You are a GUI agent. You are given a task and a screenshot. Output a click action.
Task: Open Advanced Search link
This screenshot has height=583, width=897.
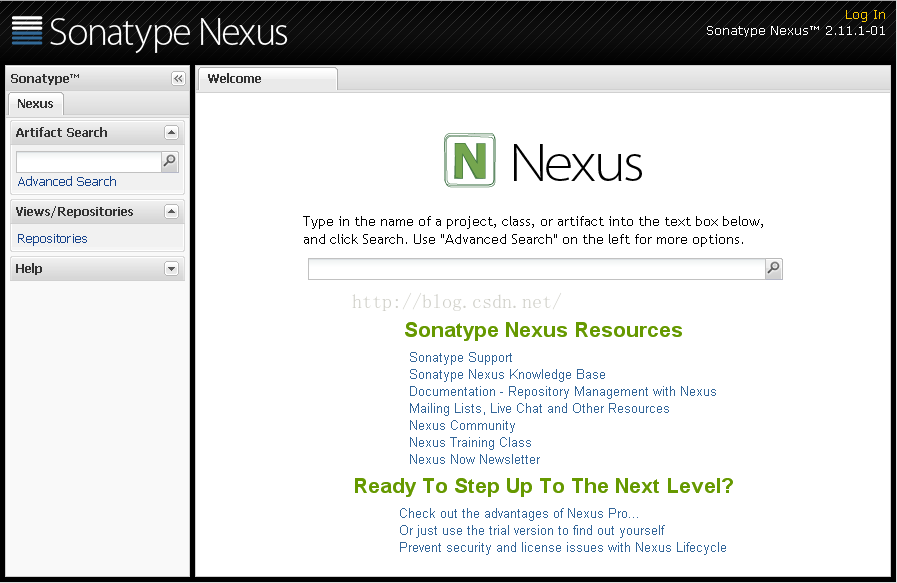coord(67,181)
